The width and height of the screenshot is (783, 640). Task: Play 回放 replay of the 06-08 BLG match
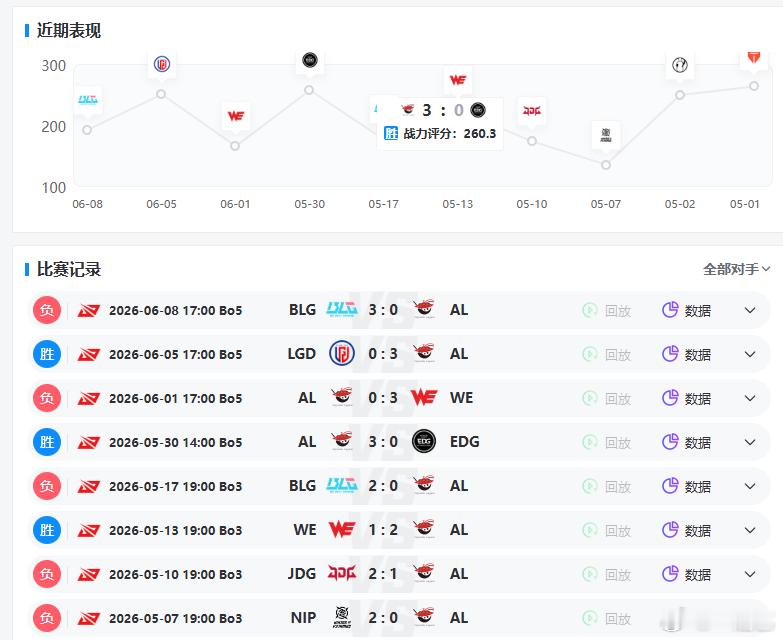tap(607, 311)
